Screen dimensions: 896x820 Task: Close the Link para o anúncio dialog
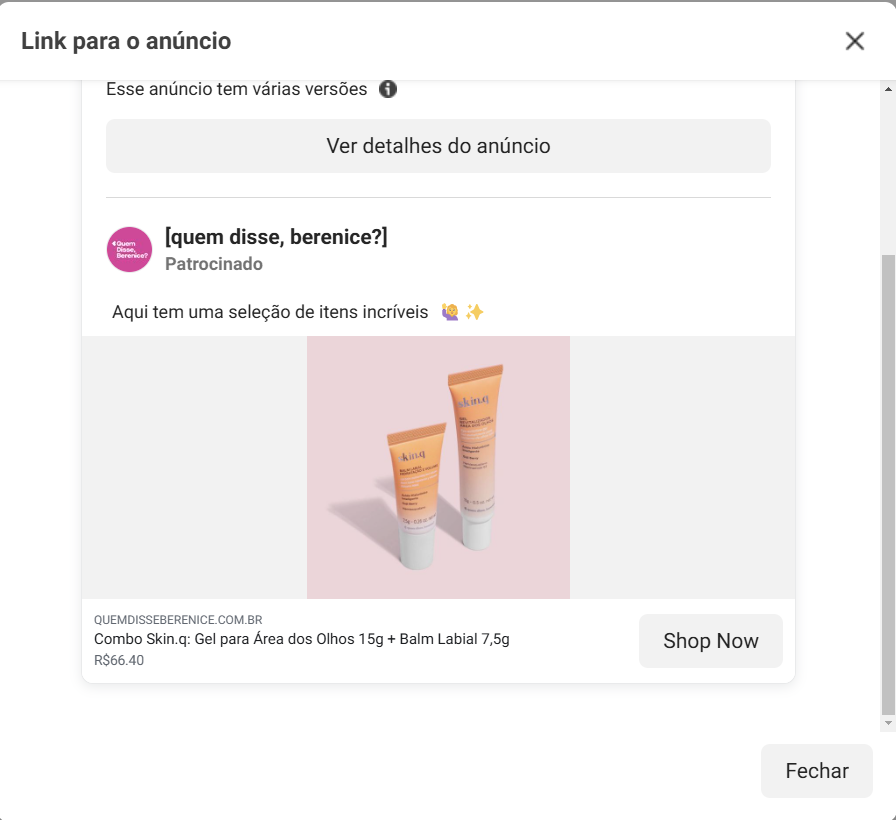[x=854, y=41]
